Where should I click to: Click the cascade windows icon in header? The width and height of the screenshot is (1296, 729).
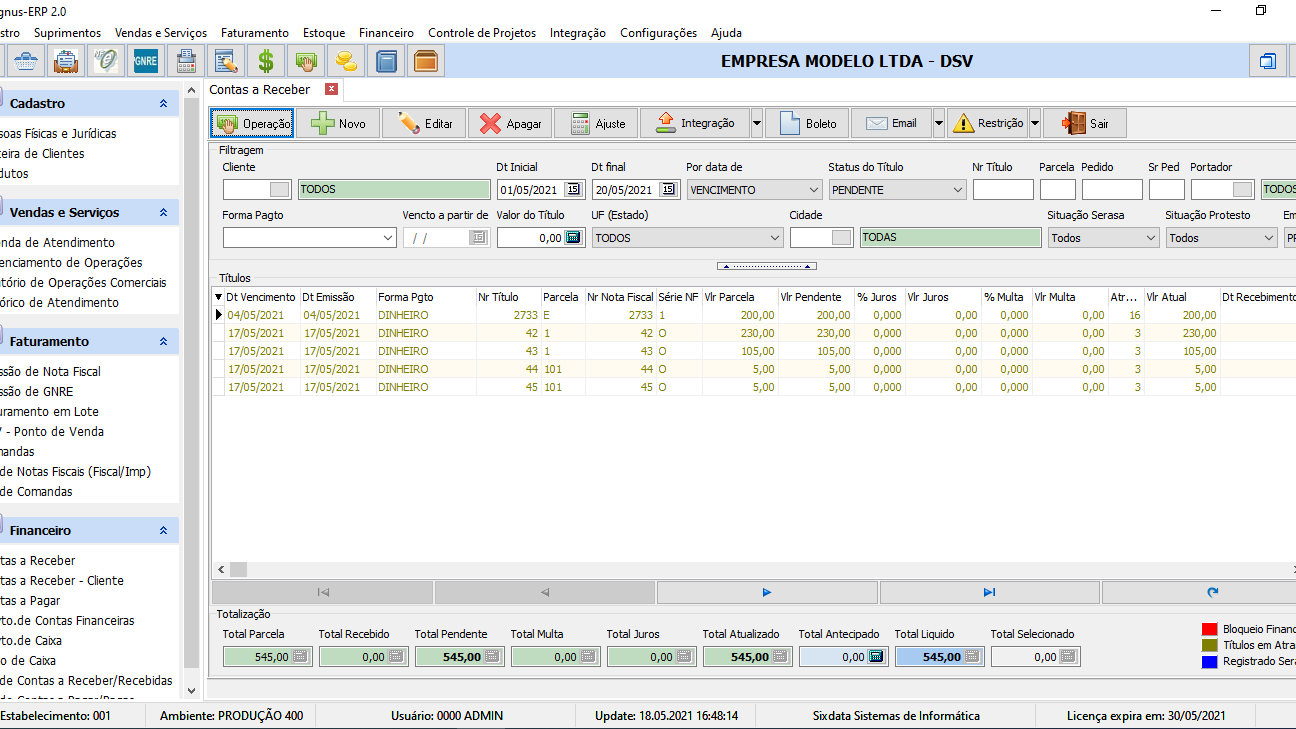(x=1268, y=61)
